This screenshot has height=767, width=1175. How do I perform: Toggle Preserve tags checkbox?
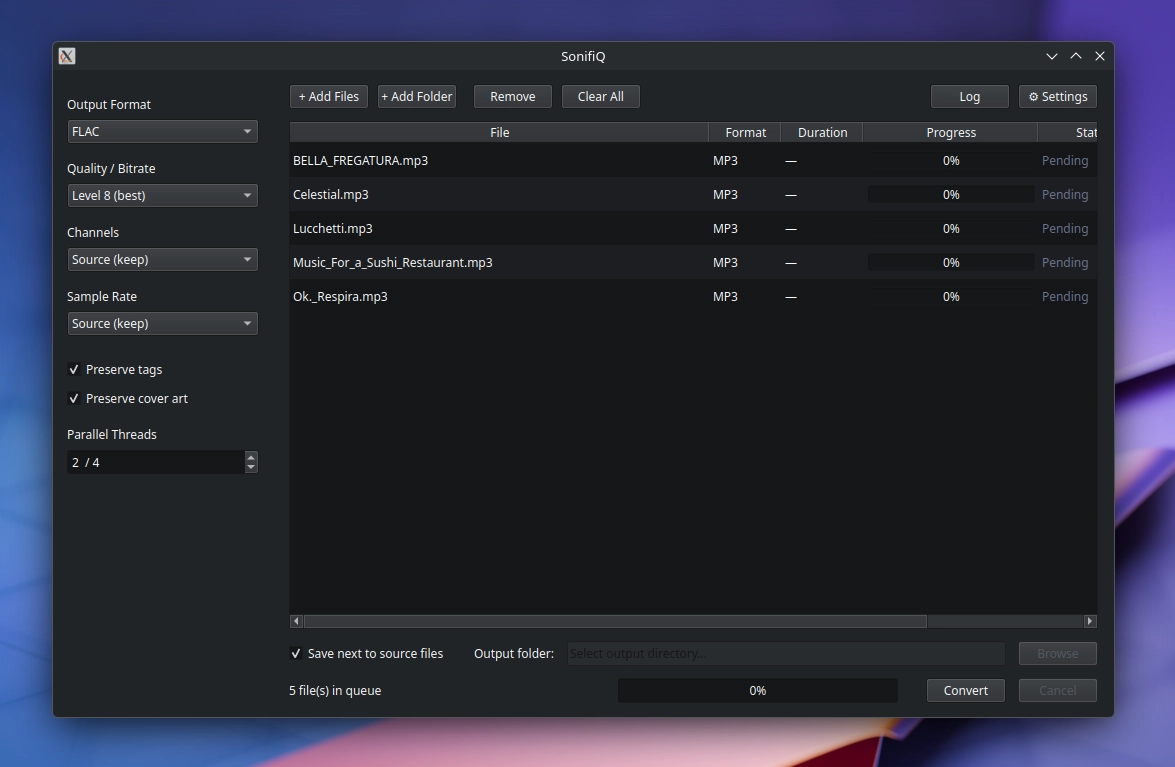pos(73,369)
